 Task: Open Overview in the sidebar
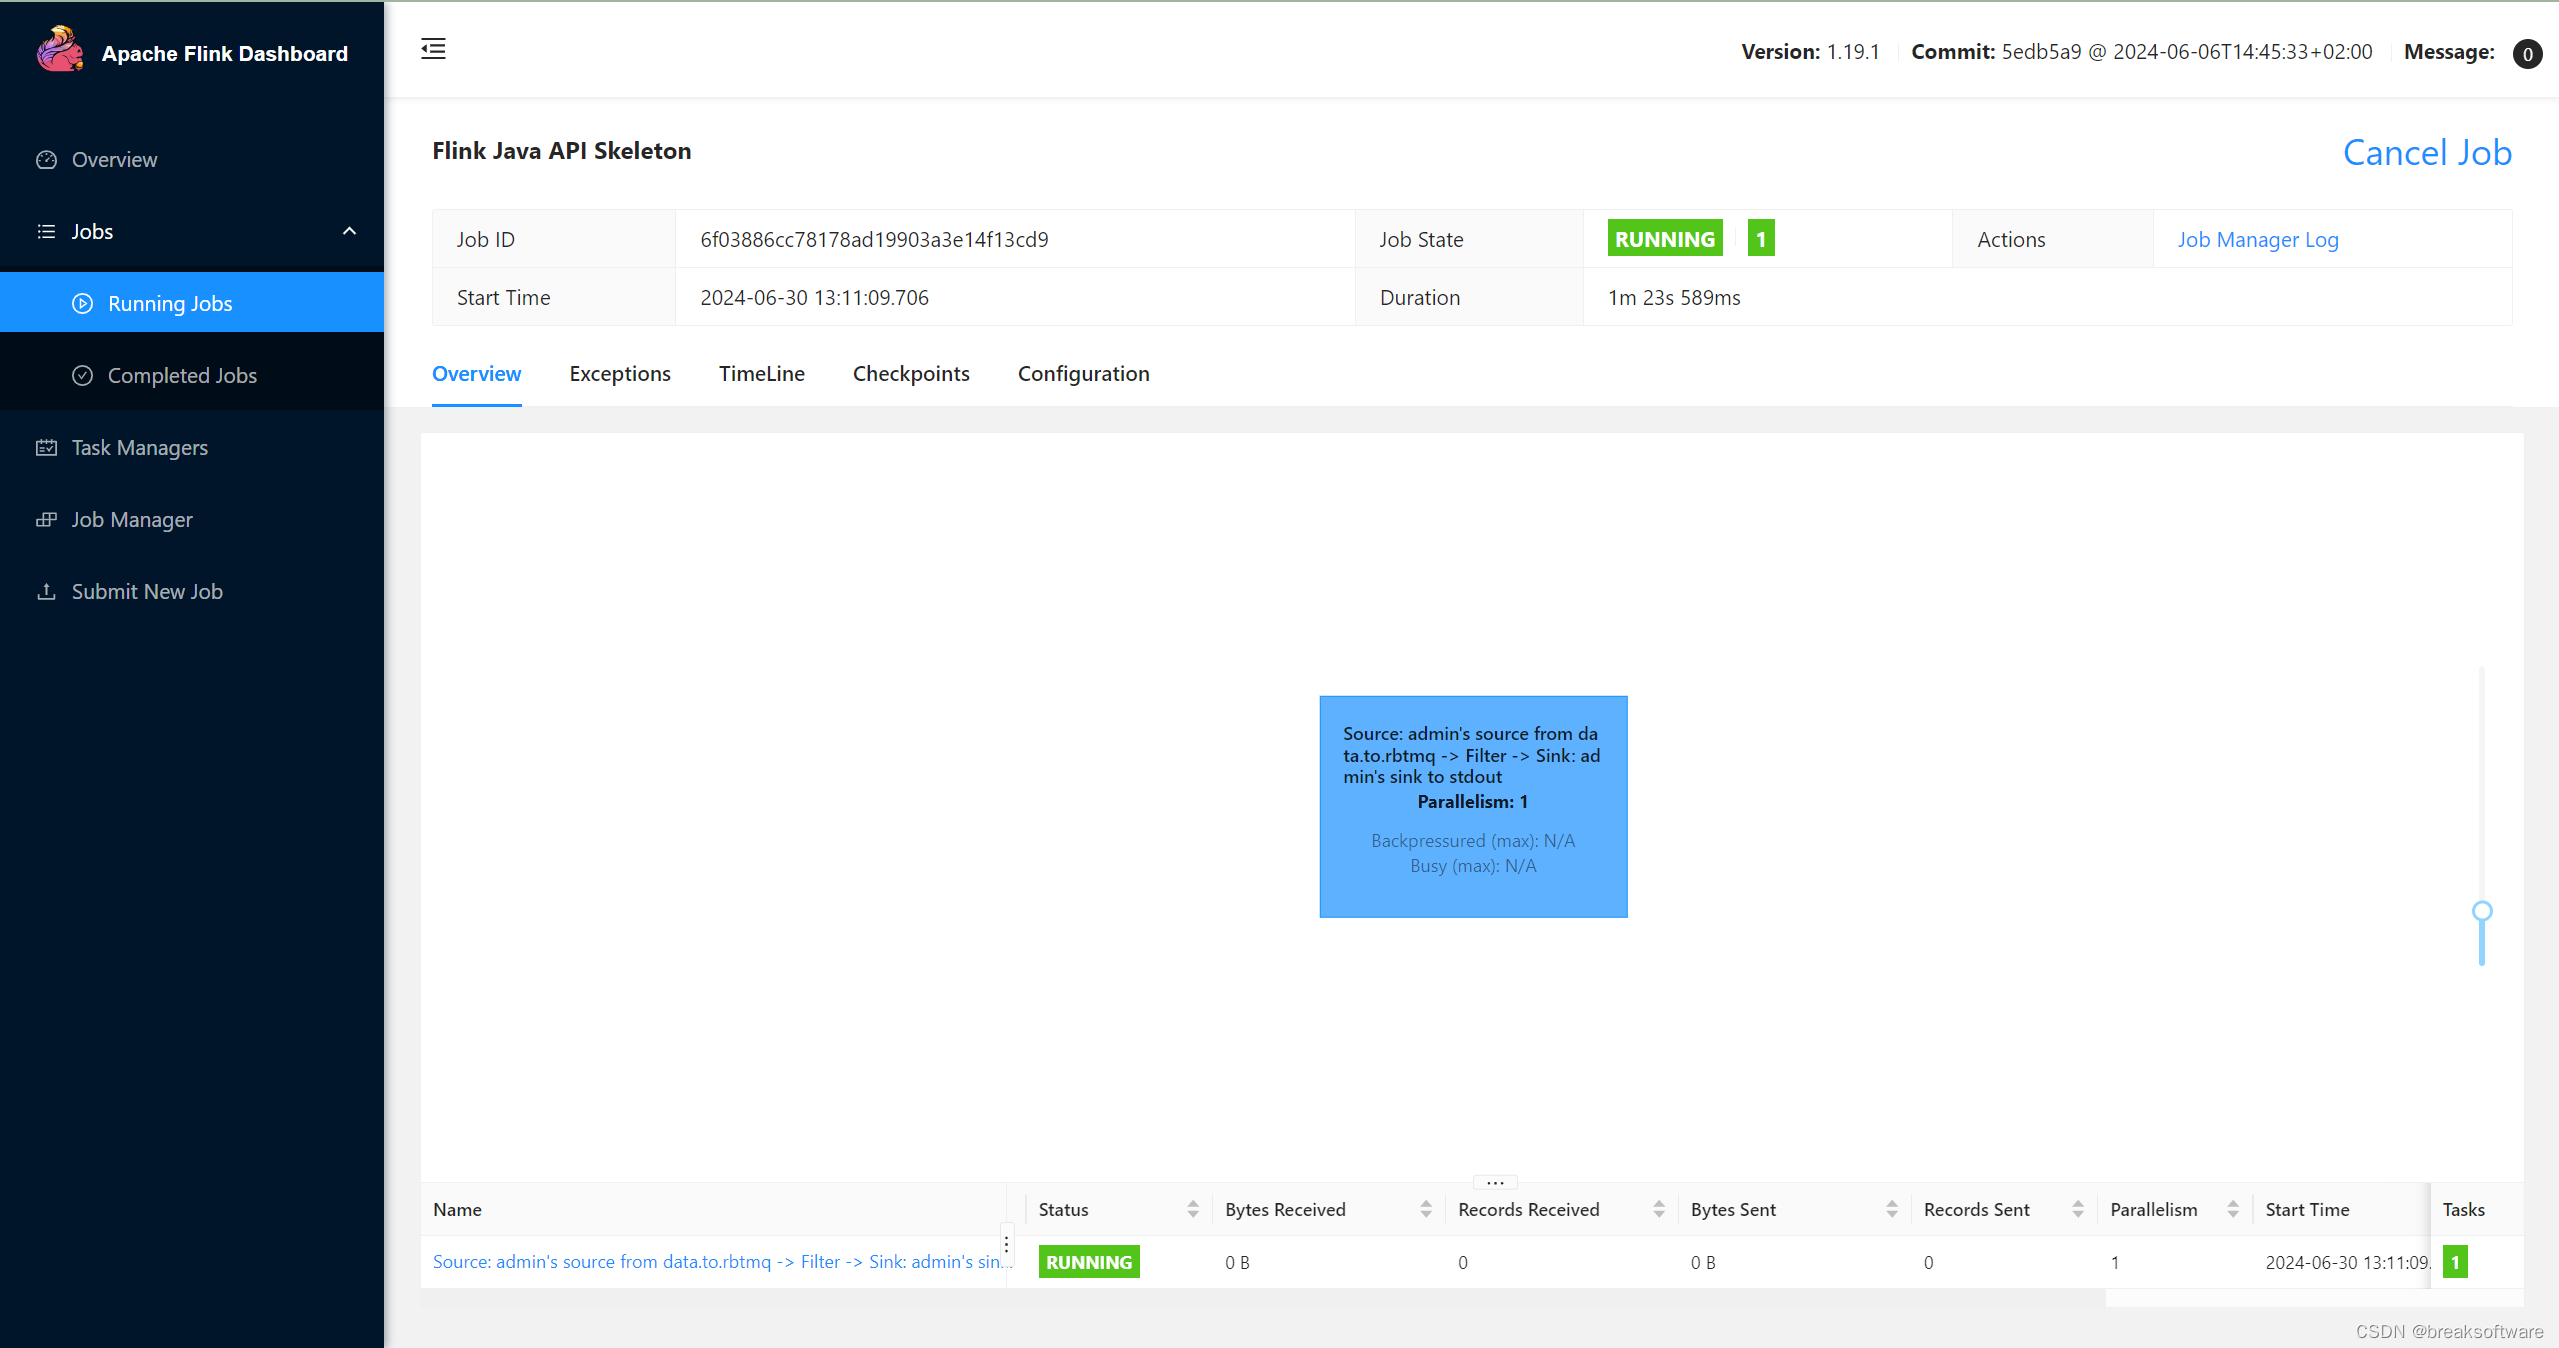[x=192, y=160]
